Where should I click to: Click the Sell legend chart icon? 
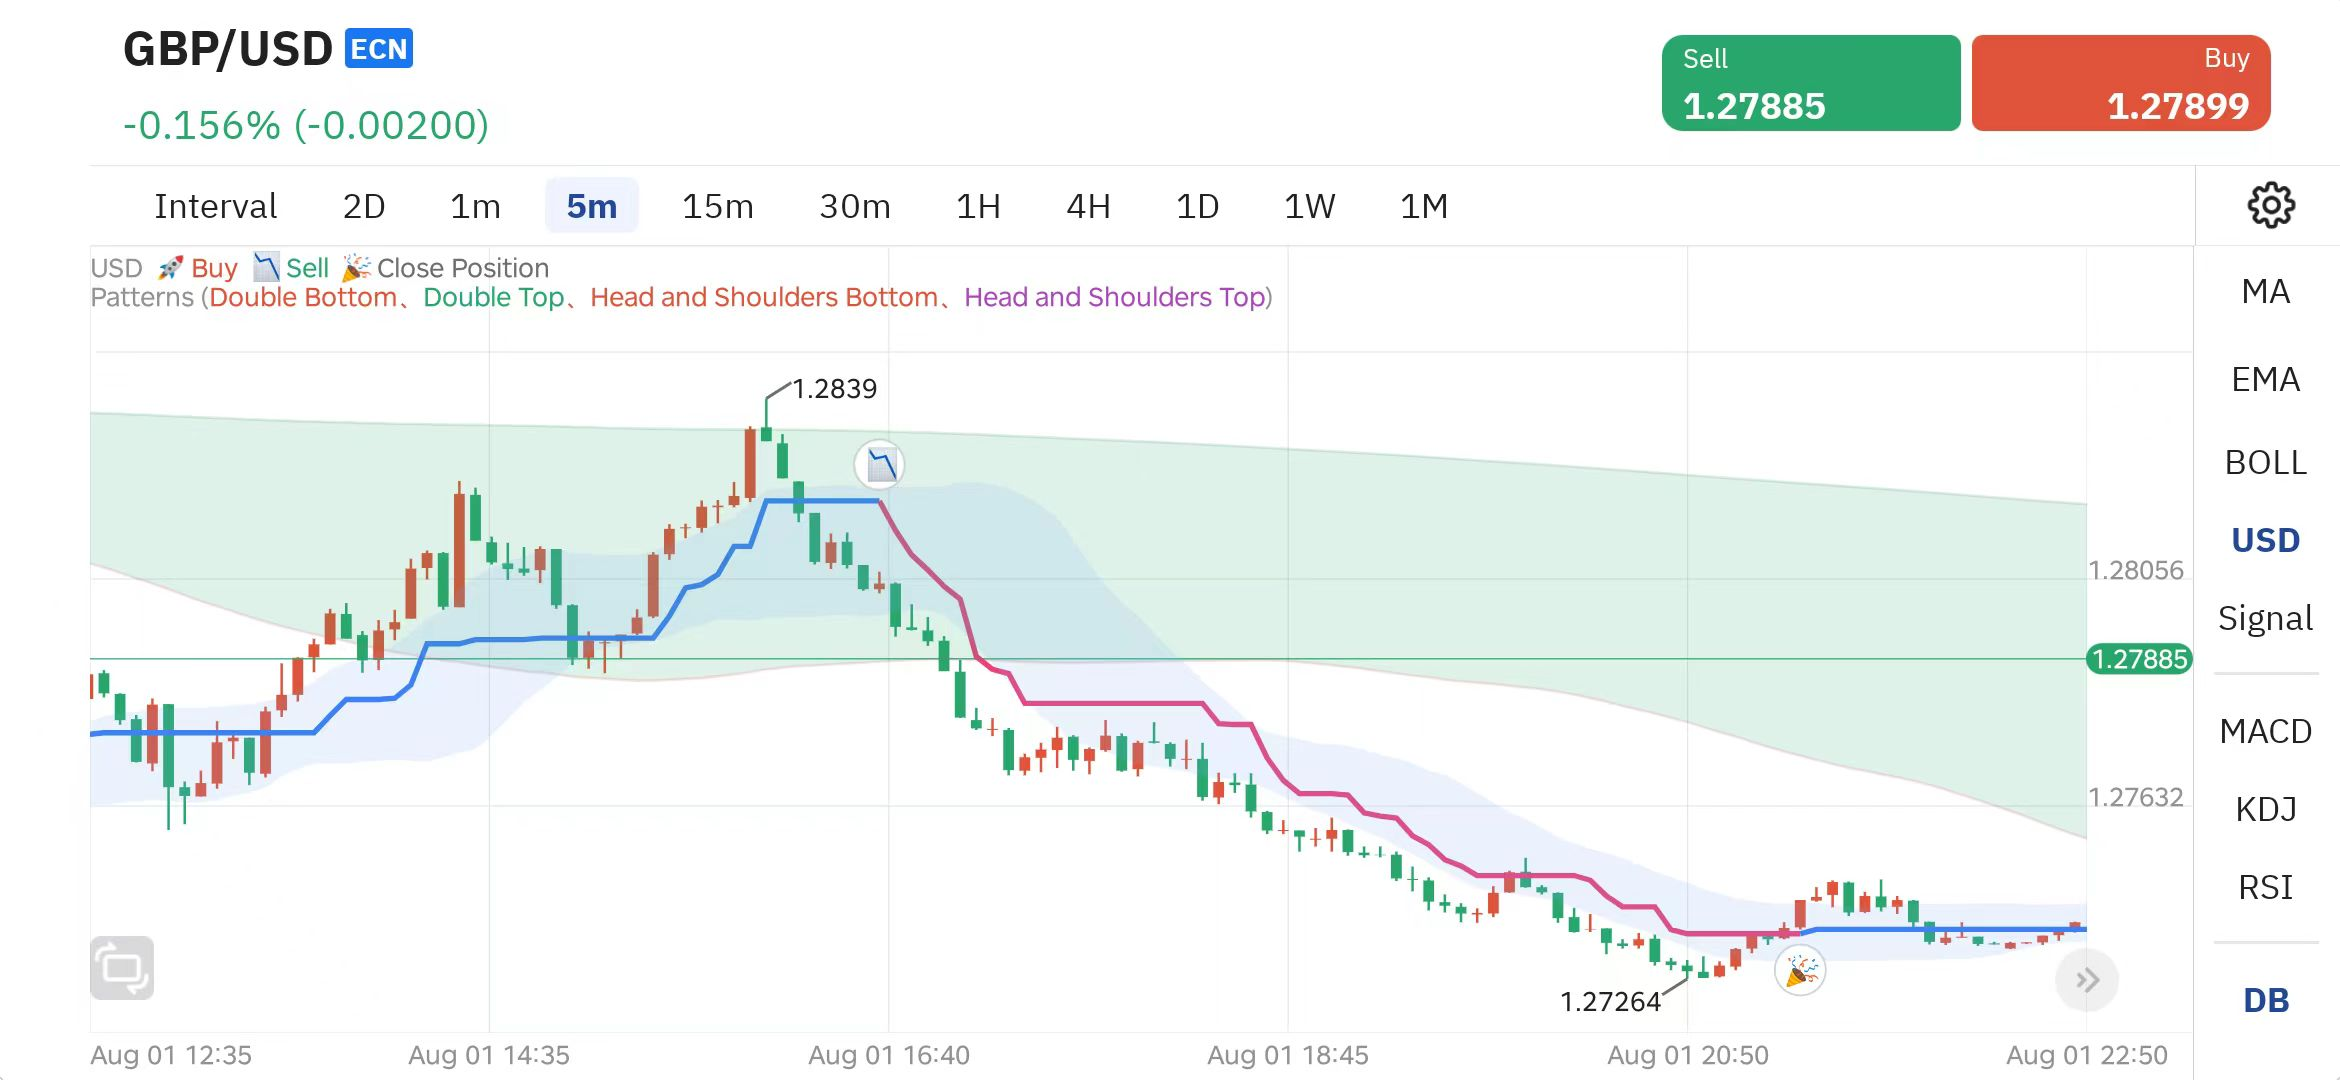tap(265, 267)
